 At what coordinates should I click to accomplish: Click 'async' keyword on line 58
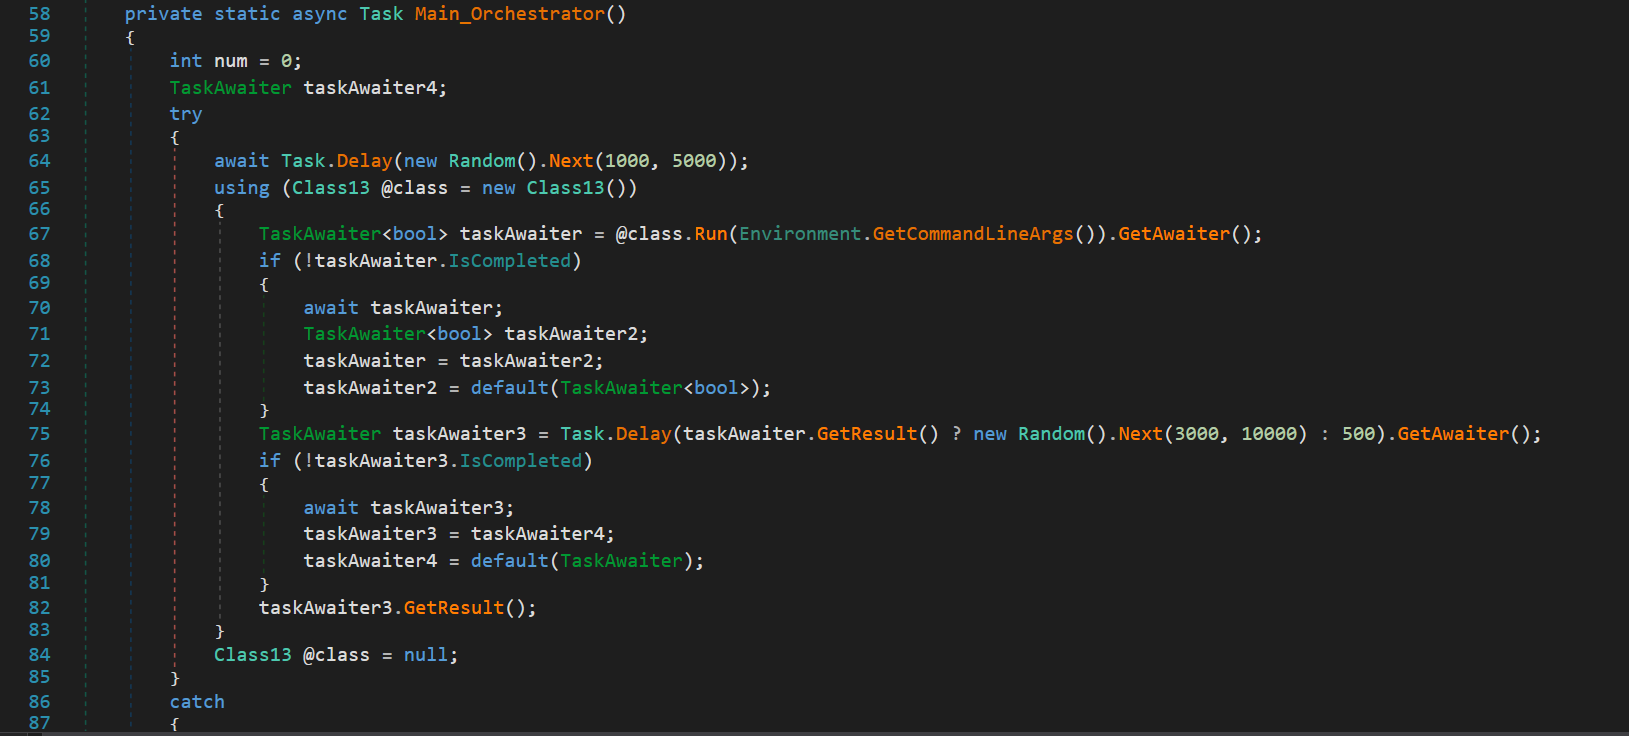point(320,14)
